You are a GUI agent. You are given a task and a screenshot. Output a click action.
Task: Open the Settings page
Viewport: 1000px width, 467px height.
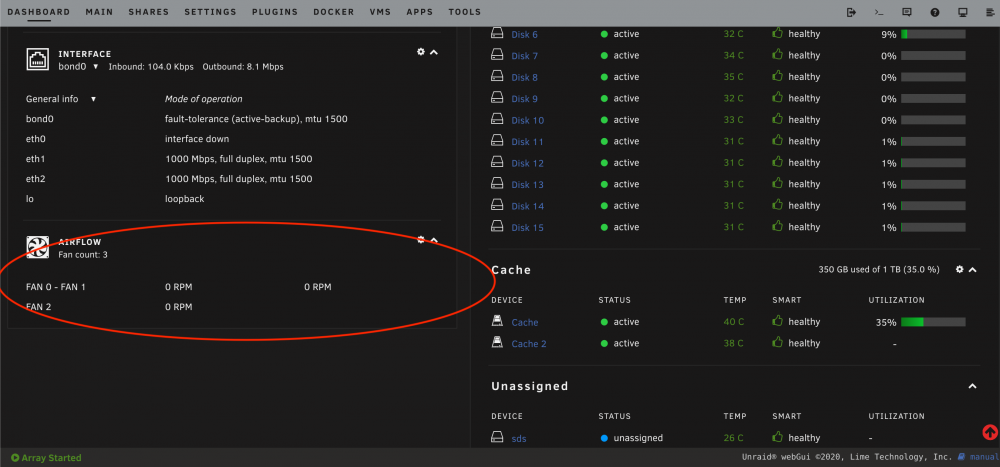[210, 12]
